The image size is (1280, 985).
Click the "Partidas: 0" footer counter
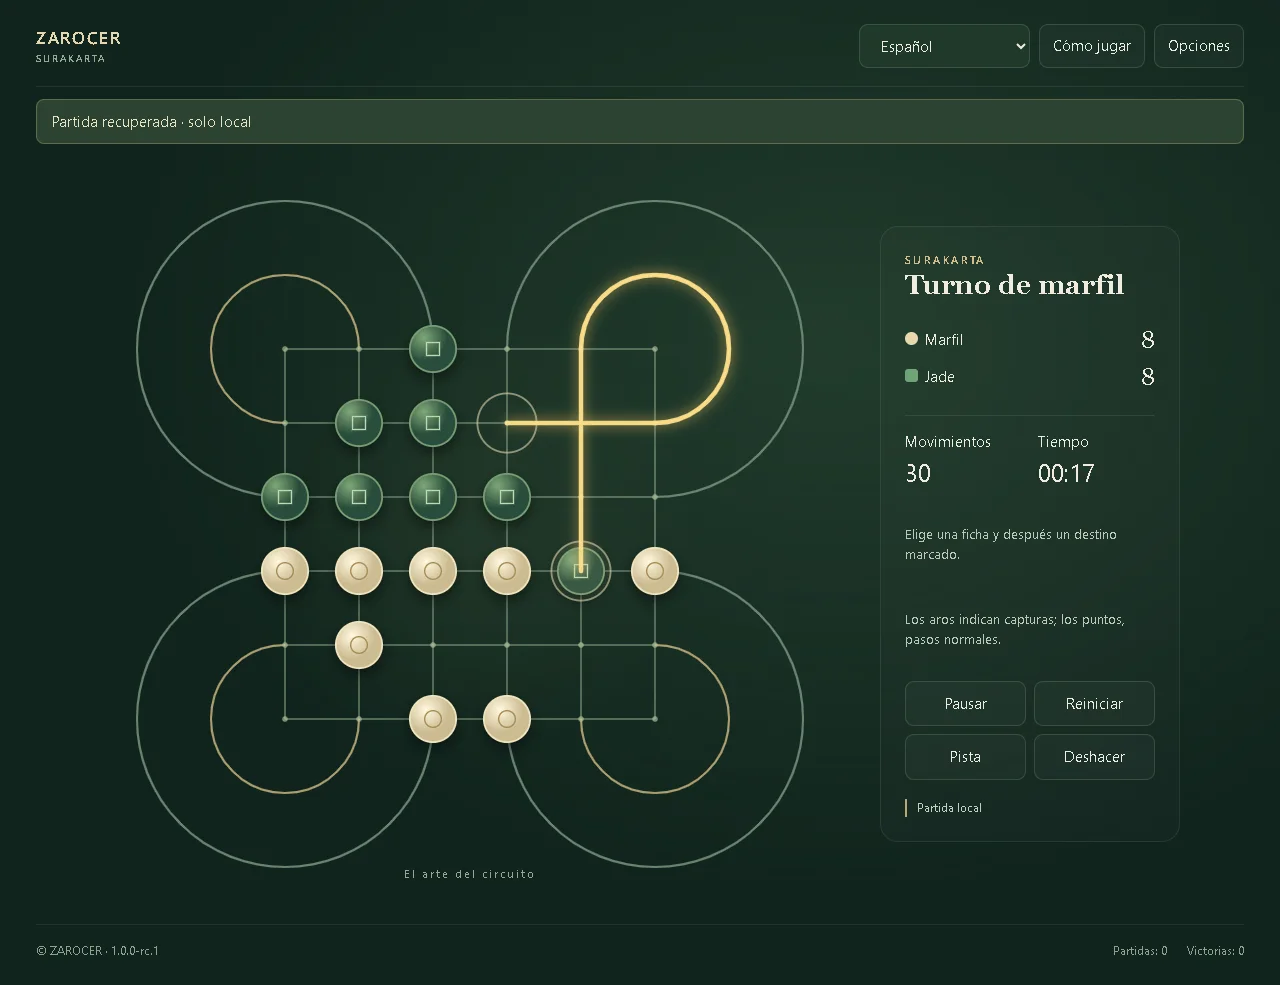tap(1140, 951)
